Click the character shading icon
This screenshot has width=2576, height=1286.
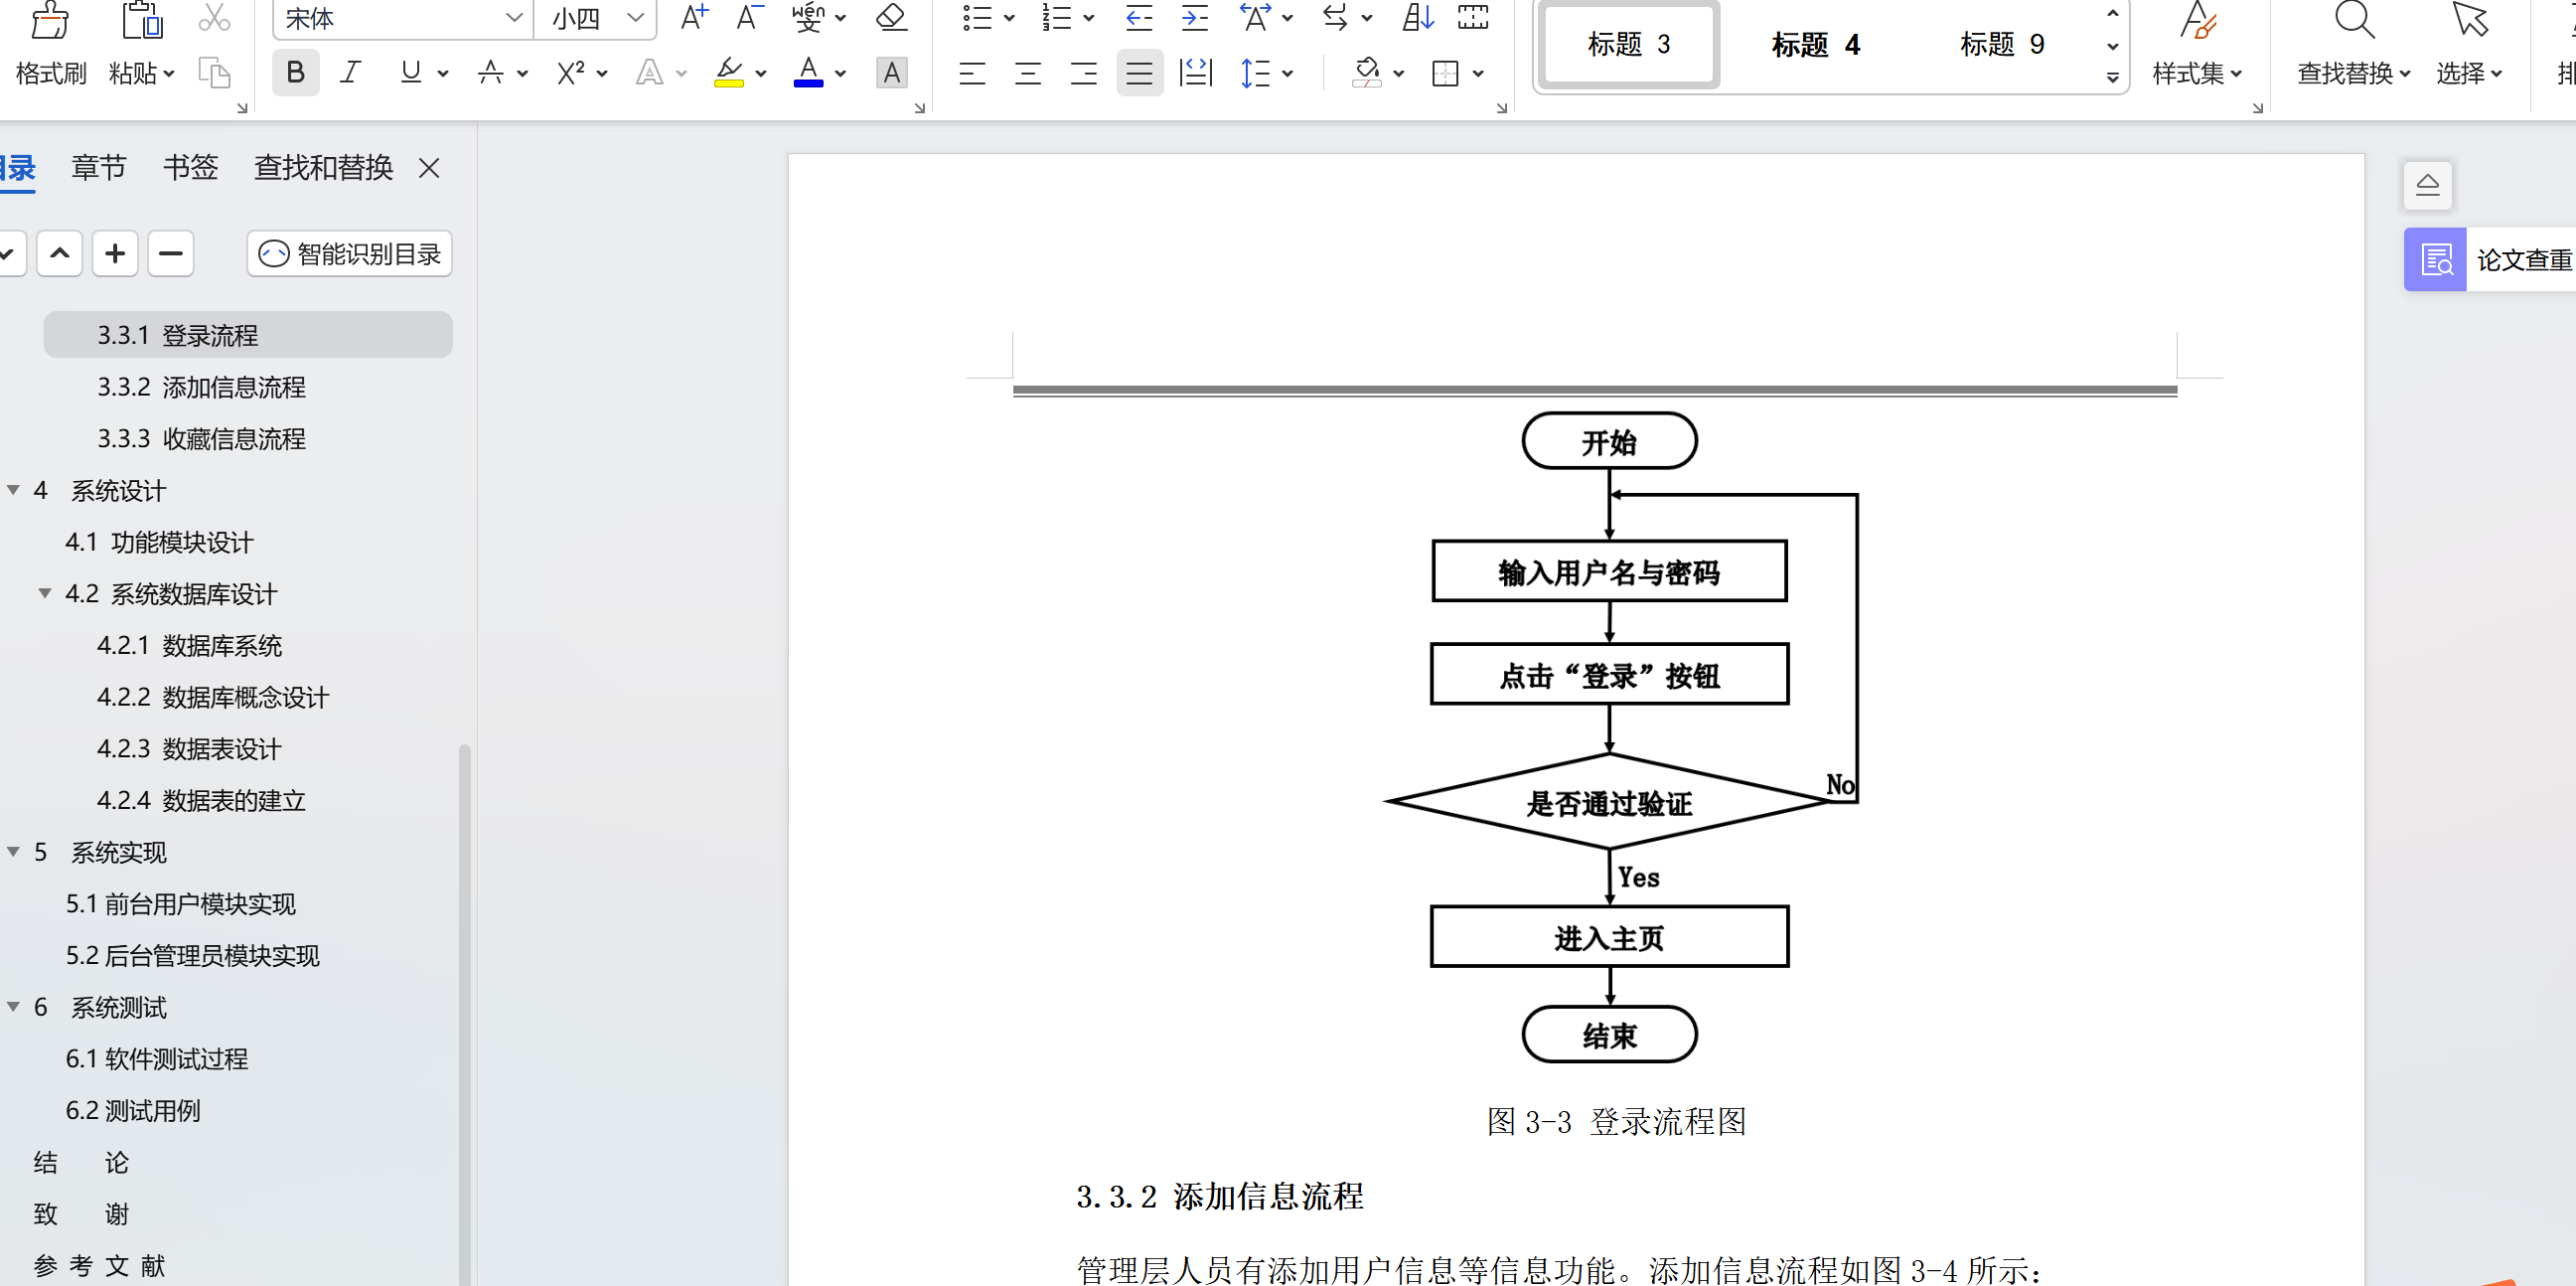(891, 72)
